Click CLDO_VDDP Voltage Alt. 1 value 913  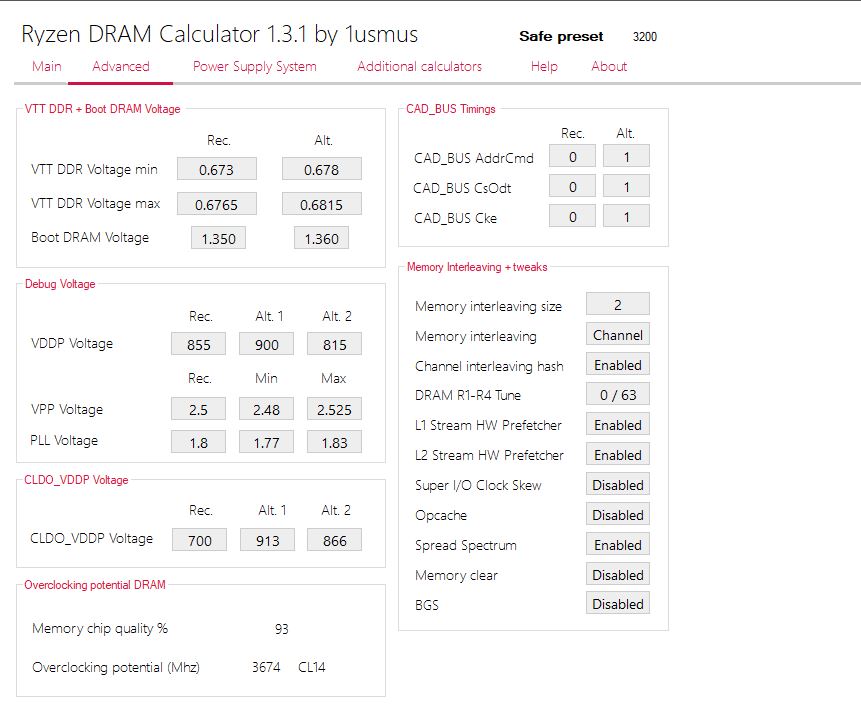coord(267,540)
